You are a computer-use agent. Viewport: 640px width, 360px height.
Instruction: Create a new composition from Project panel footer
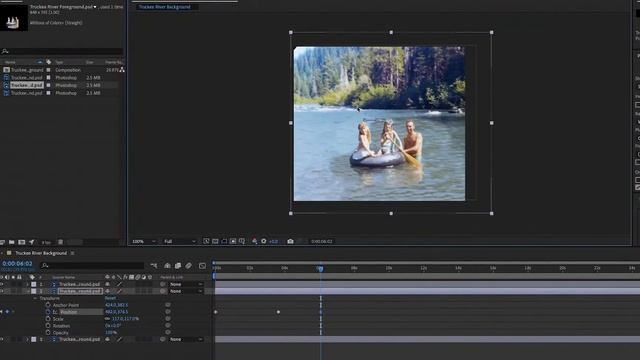tap(22, 242)
